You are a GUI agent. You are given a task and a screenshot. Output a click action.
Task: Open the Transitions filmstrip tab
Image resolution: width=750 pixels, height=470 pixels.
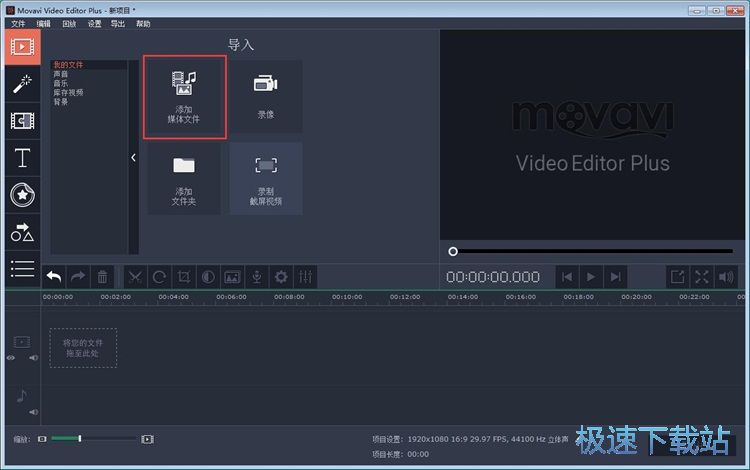tap(22, 120)
